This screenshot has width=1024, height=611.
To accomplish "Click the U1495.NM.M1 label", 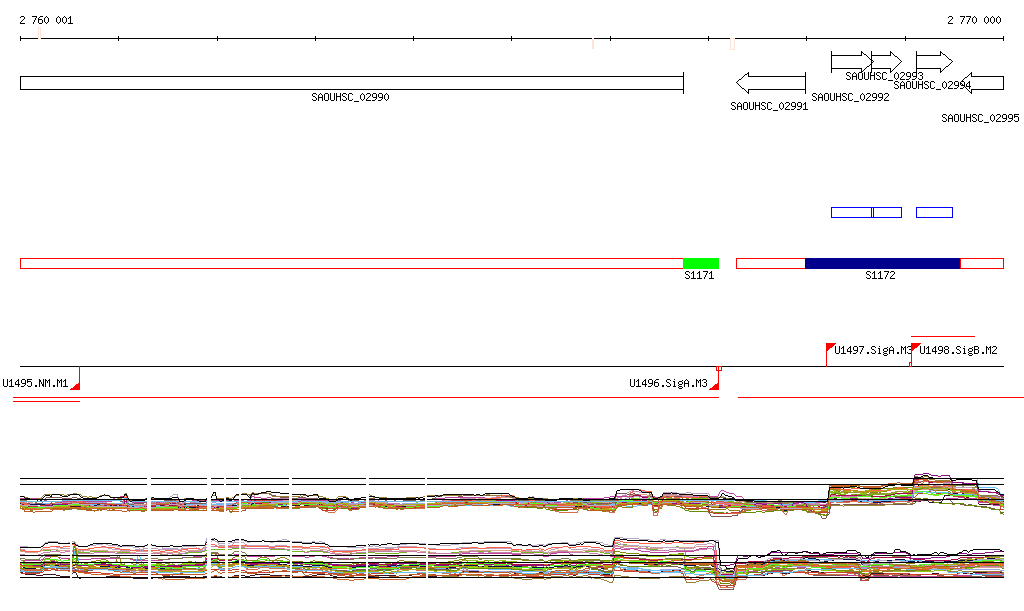I will tap(35, 383).
